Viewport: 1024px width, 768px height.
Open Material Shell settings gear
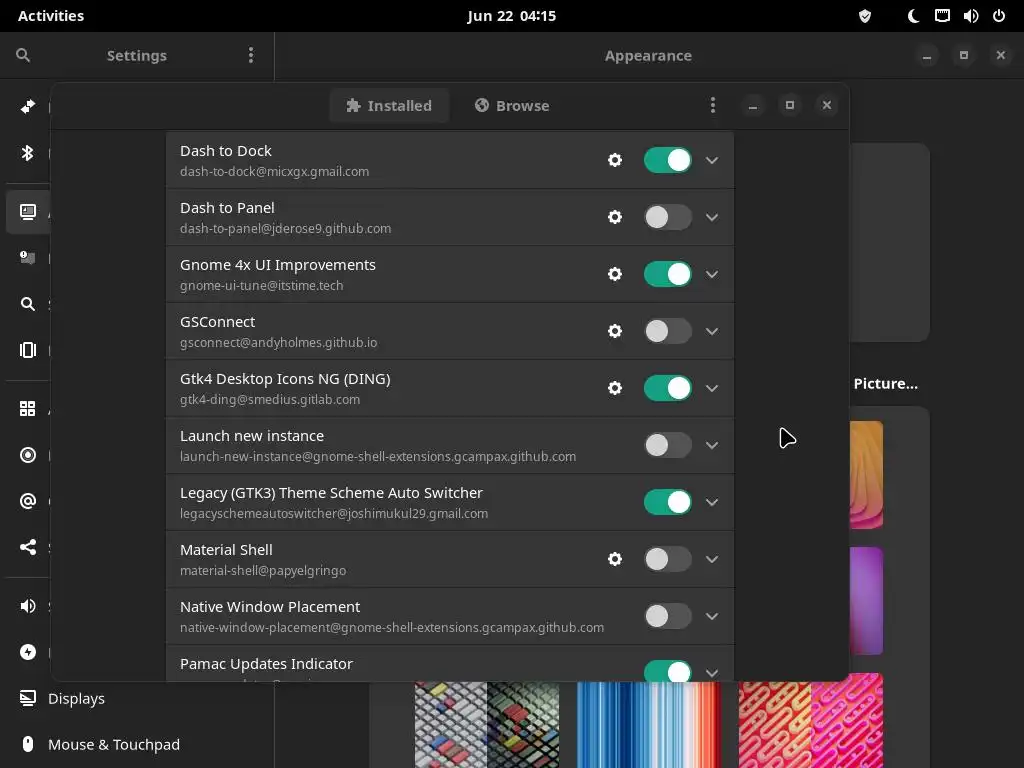click(615, 559)
